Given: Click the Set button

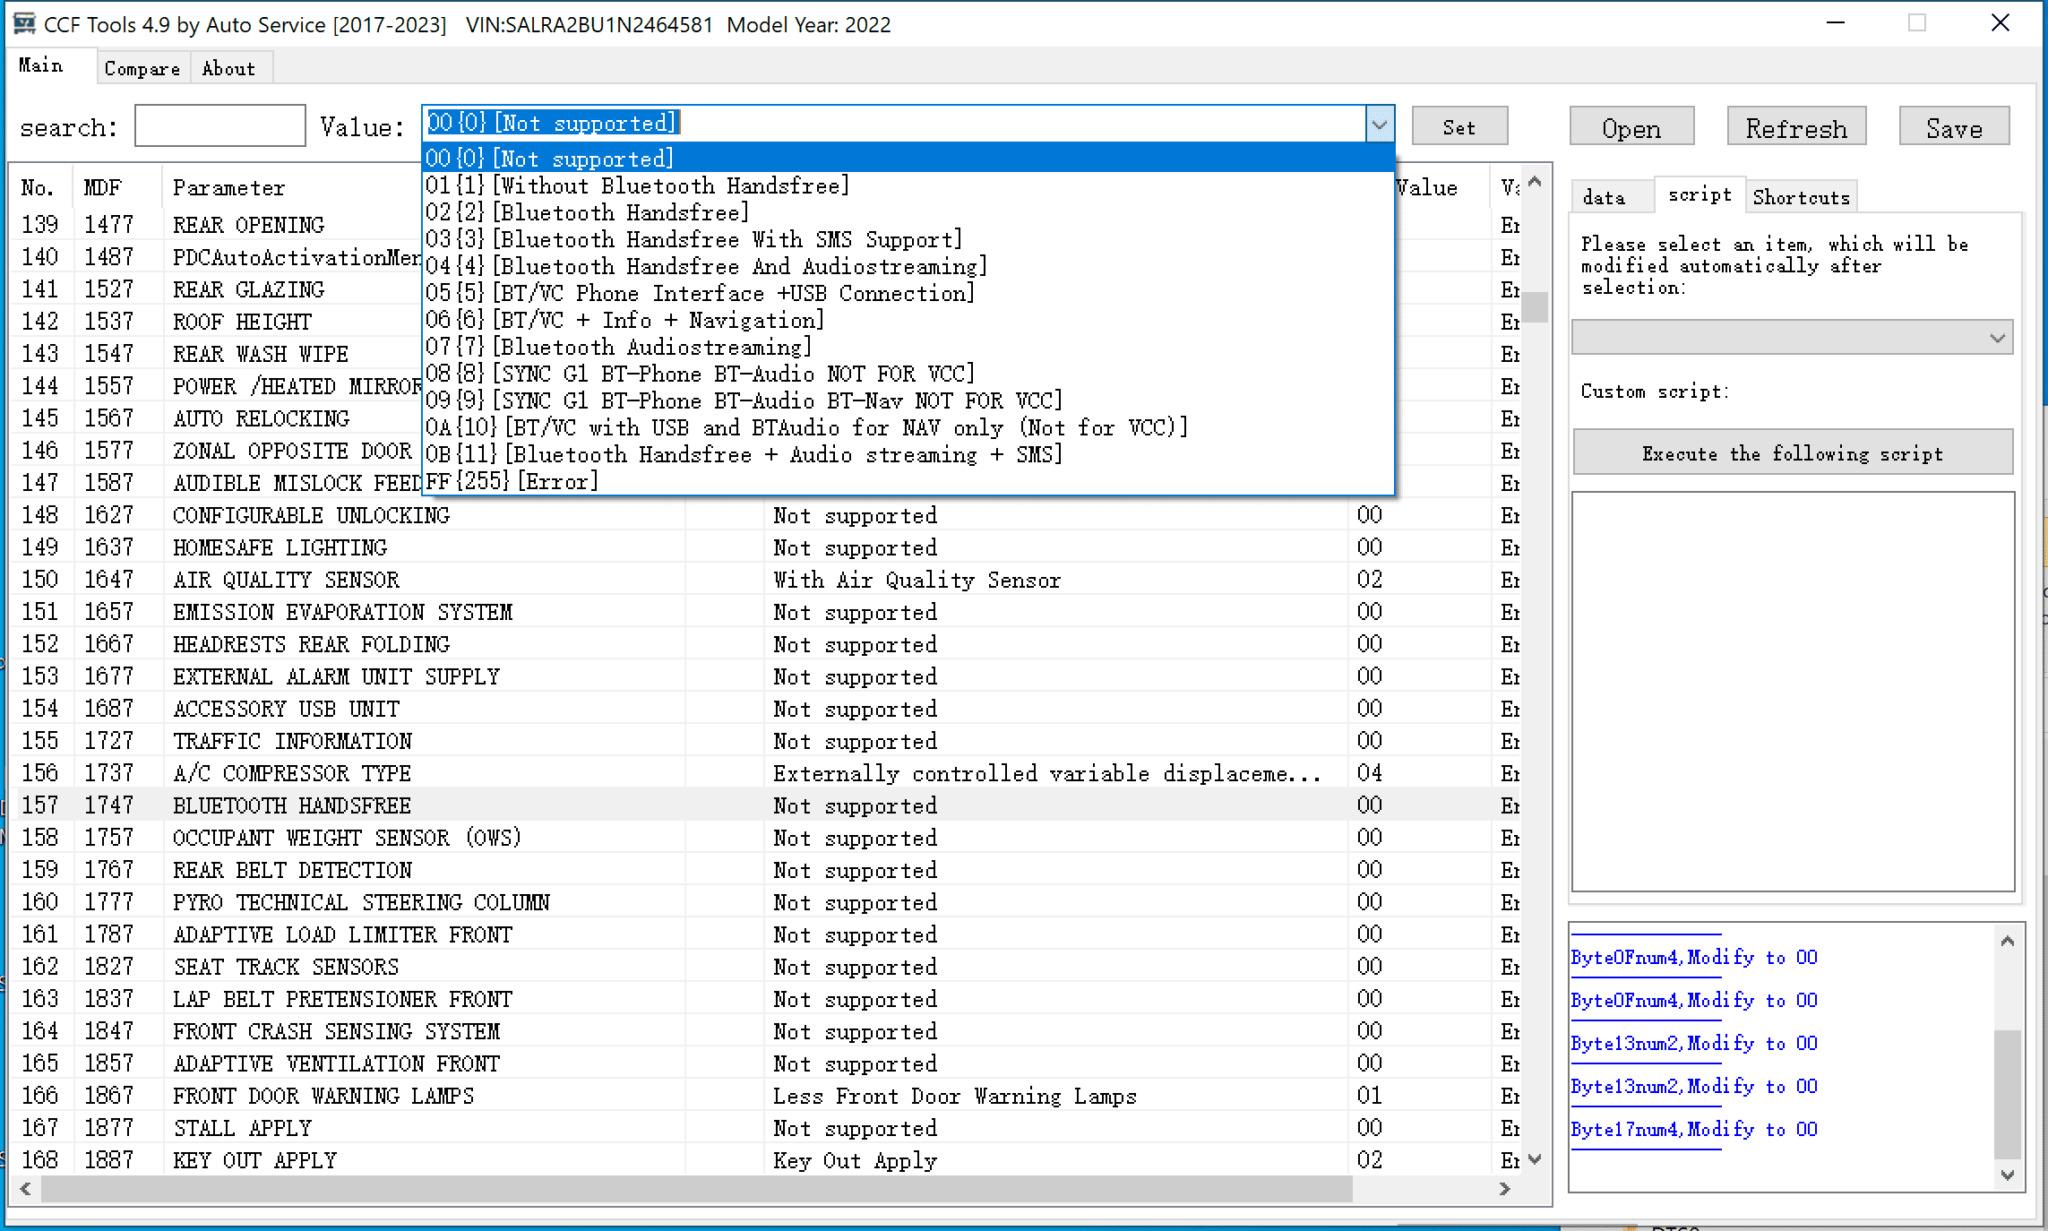Looking at the screenshot, I should click(1459, 126).
